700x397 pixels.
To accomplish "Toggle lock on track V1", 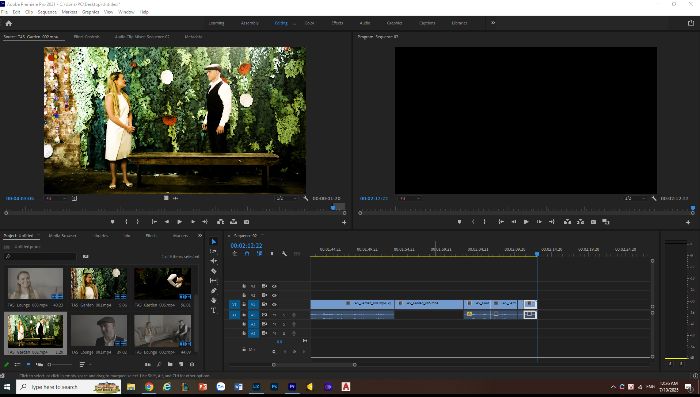I will [244, 305].
